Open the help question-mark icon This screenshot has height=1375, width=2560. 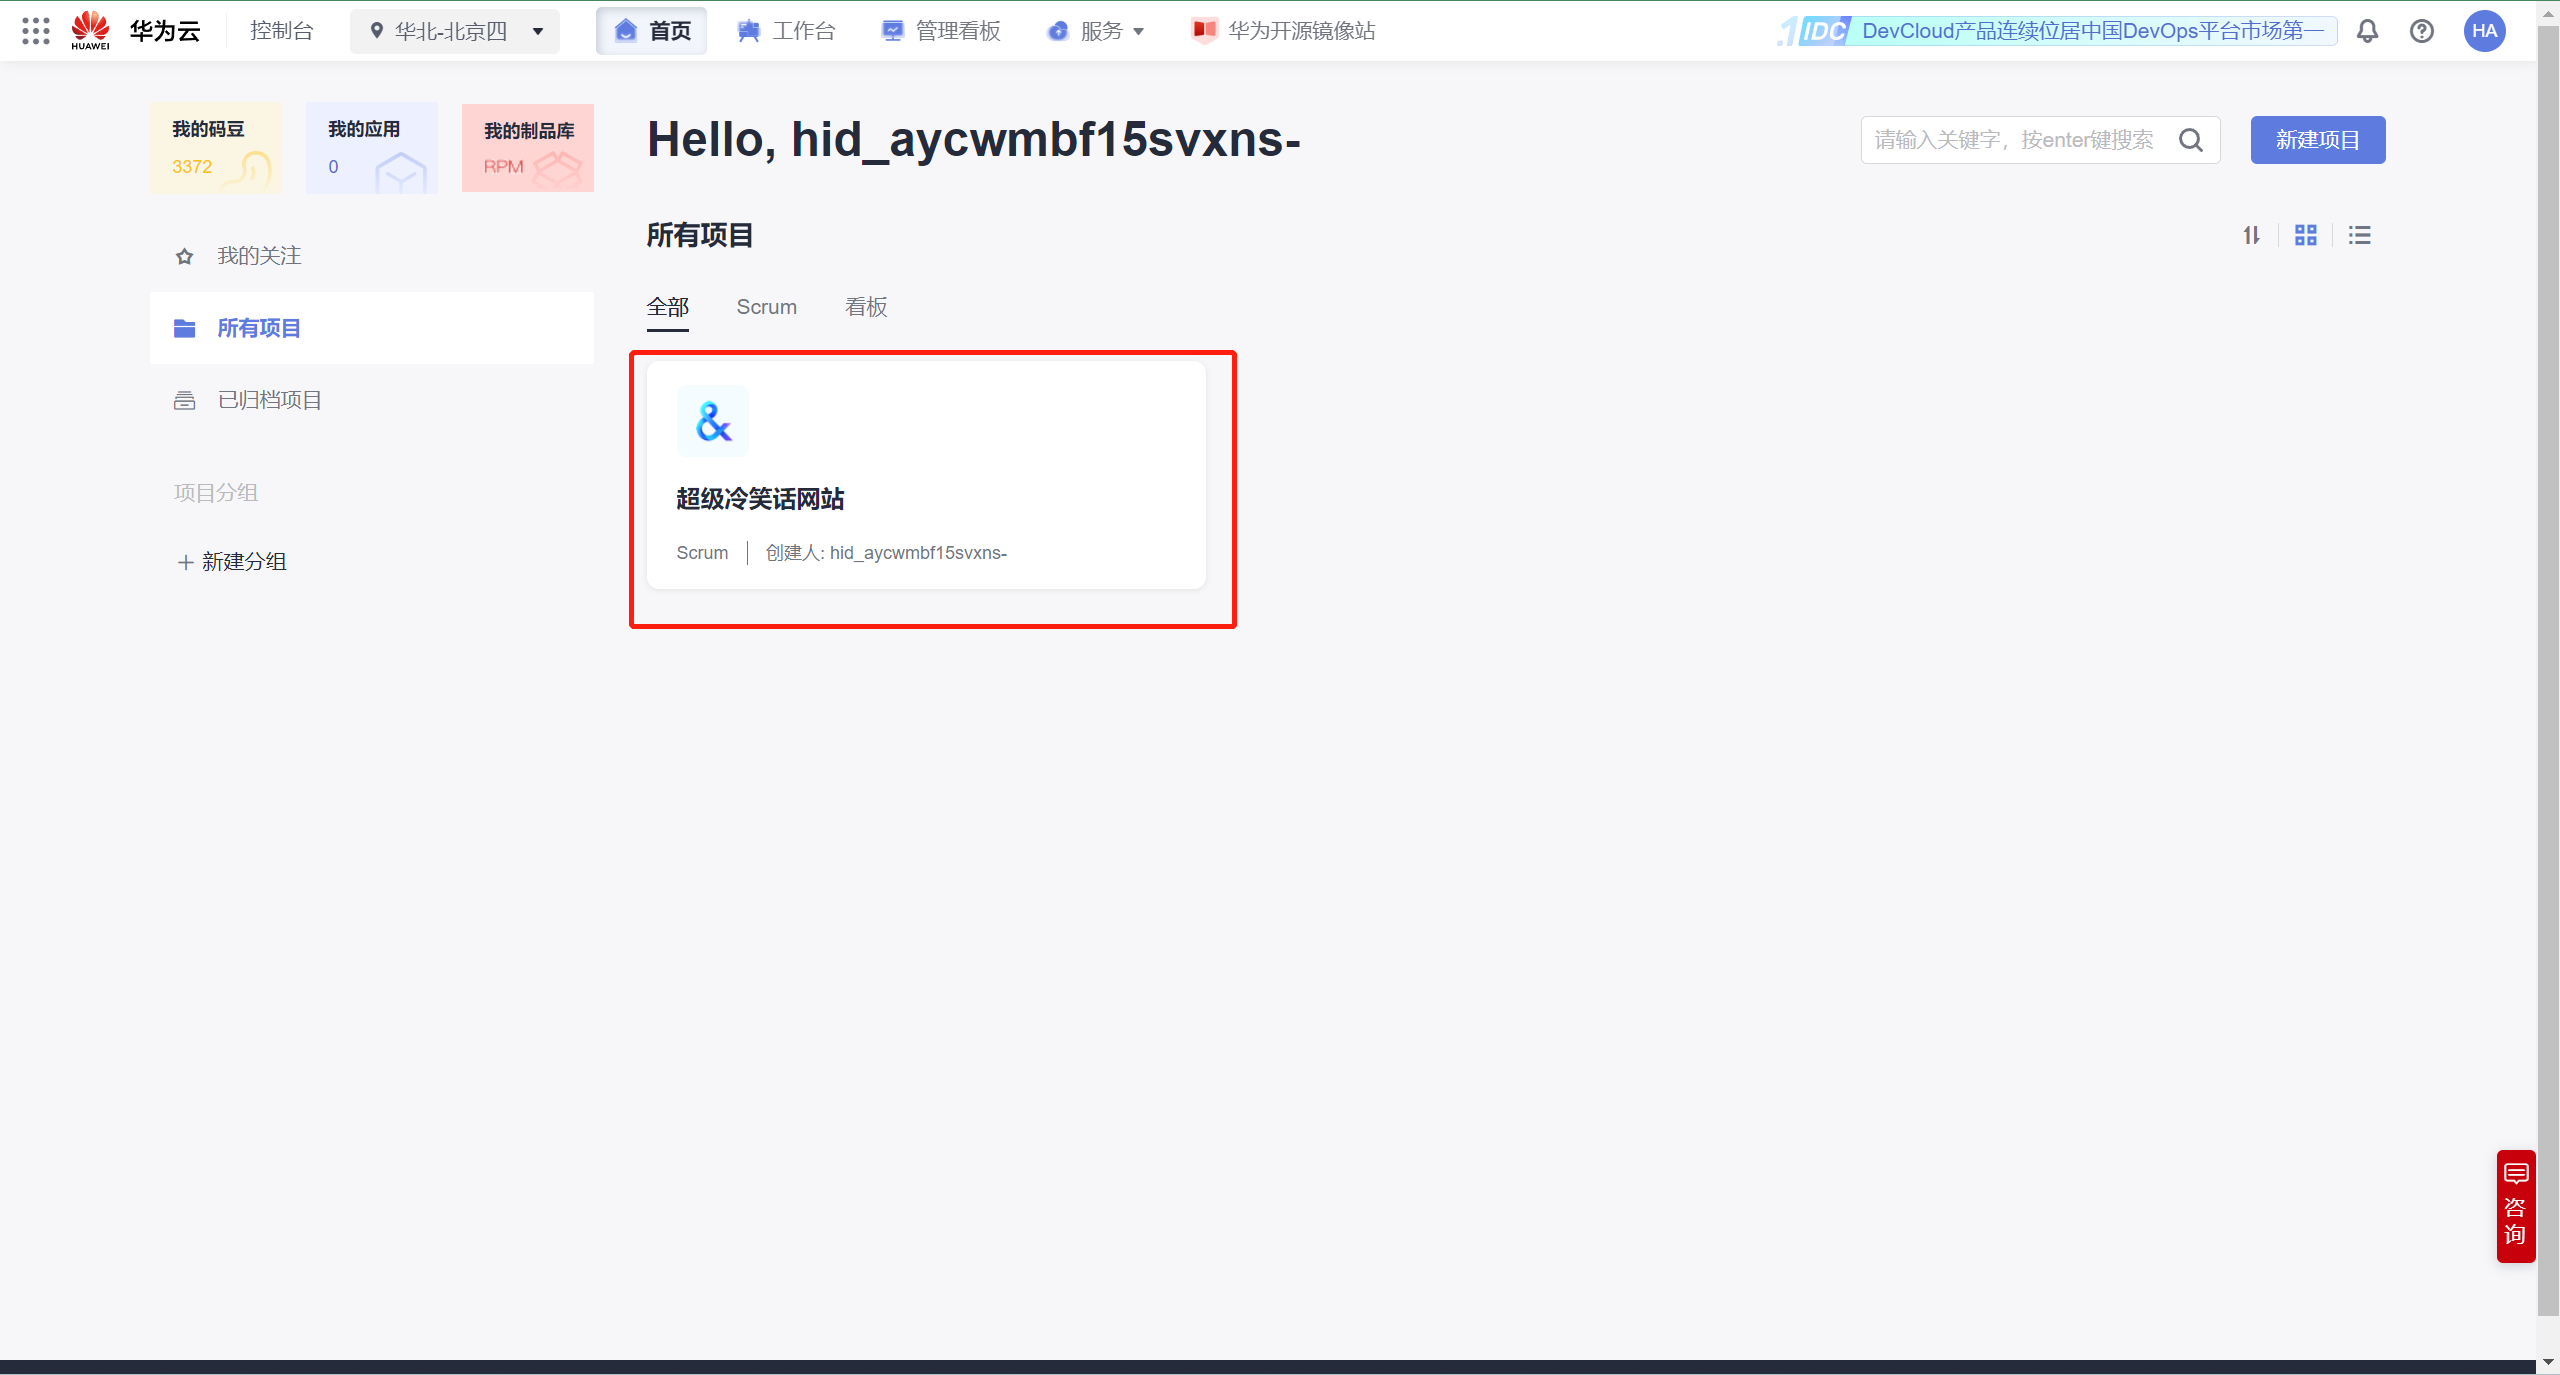[2422, 31]
